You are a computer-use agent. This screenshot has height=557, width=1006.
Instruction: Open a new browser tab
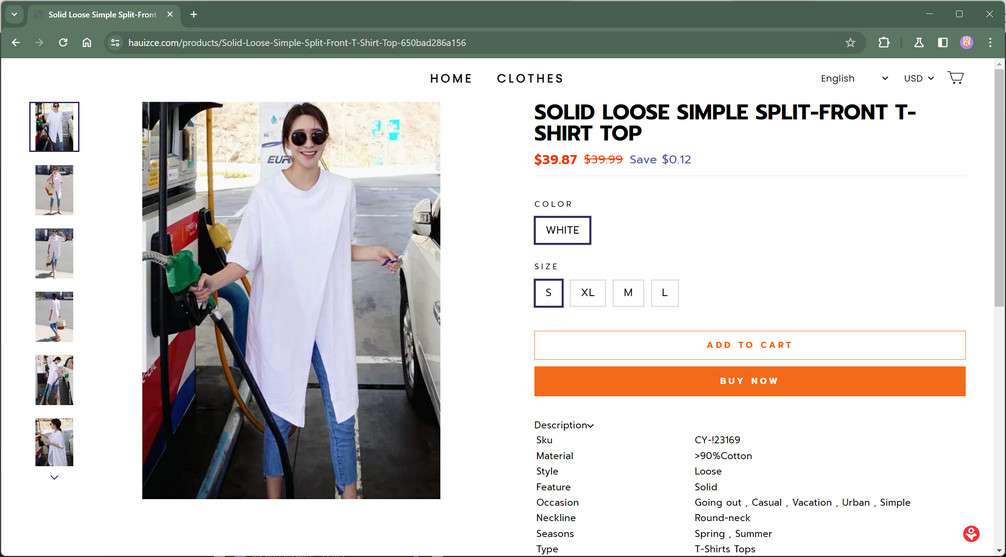tap(194, 15)
